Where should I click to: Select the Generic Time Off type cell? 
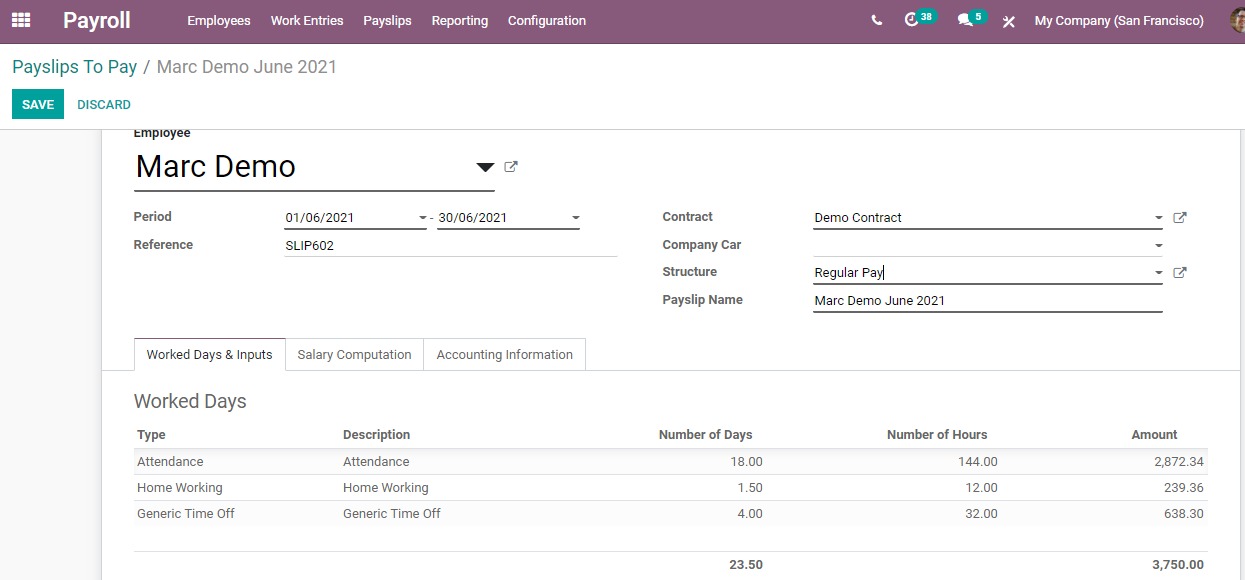coord(186,514)
